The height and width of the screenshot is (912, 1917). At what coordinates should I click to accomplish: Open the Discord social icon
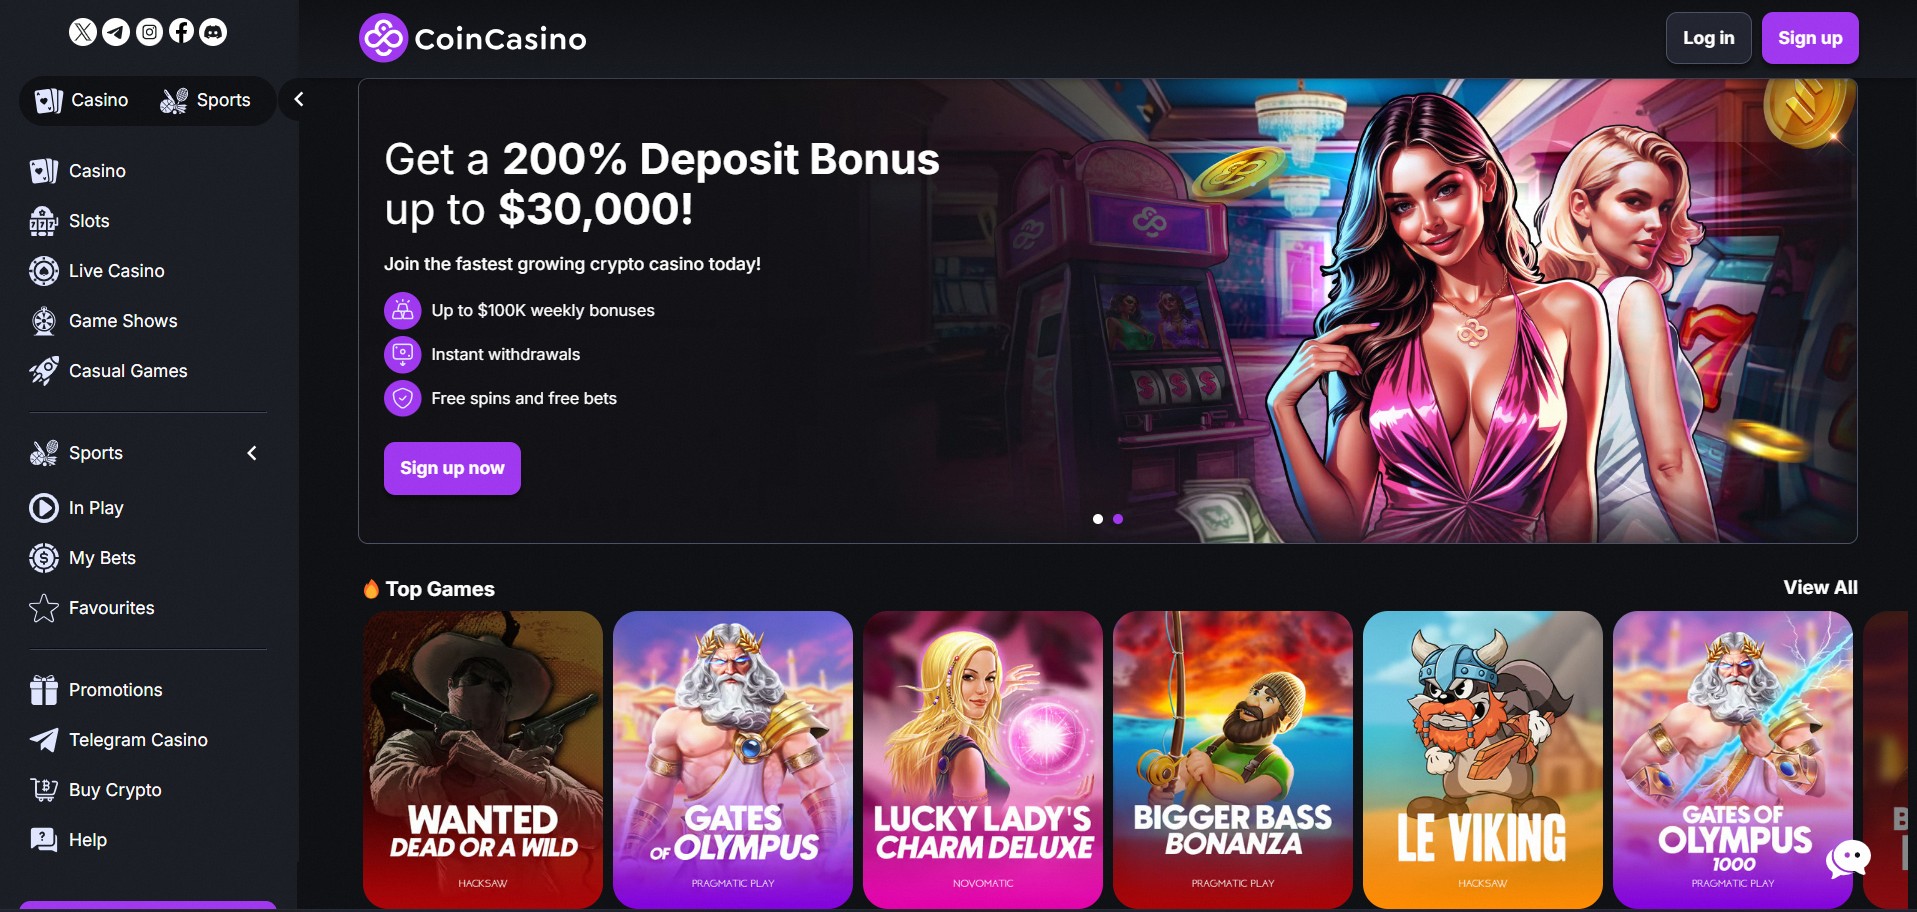tap(213, 32)
